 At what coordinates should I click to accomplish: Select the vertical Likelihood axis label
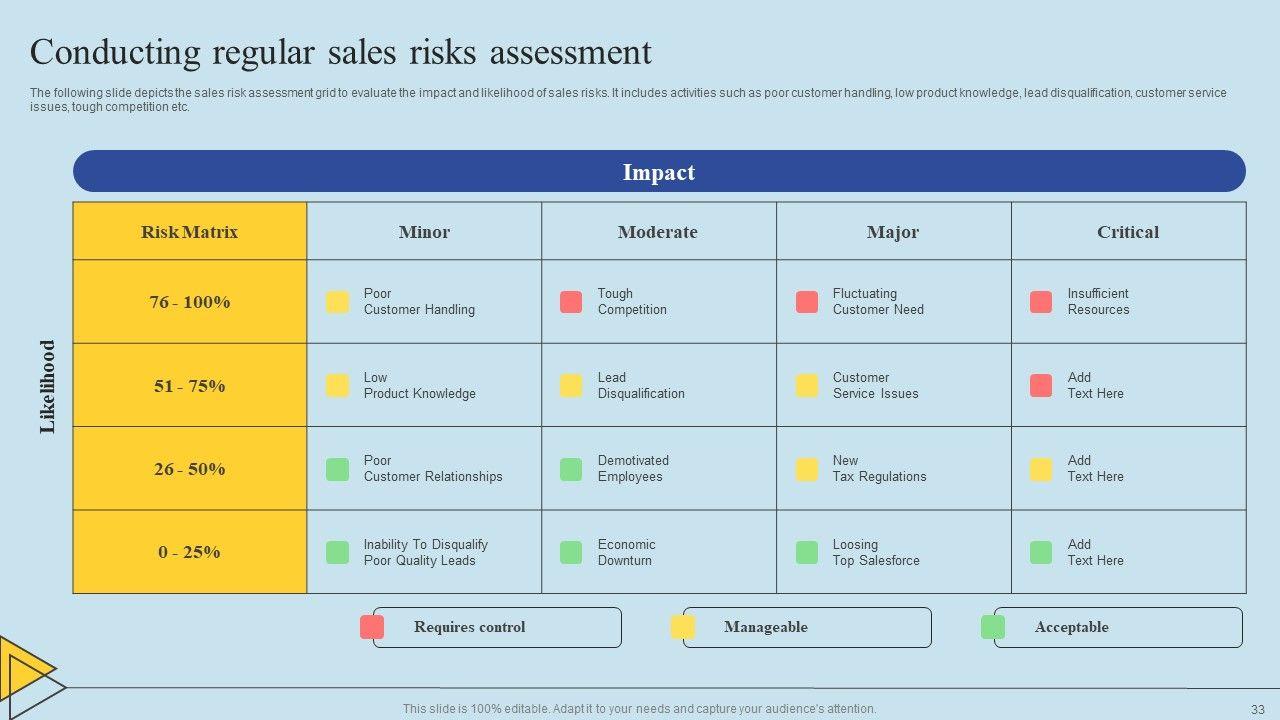click(x=48, y=387)
